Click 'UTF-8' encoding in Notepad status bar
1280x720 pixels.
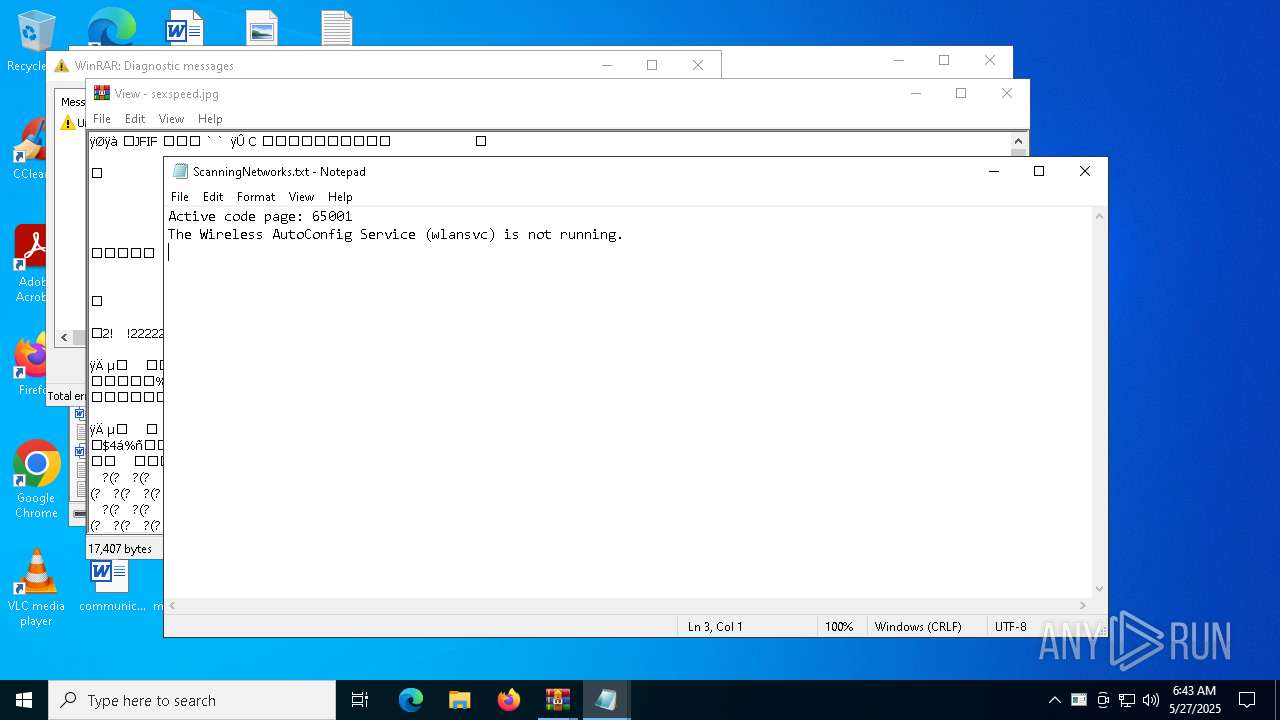(x=1010, y=627)
